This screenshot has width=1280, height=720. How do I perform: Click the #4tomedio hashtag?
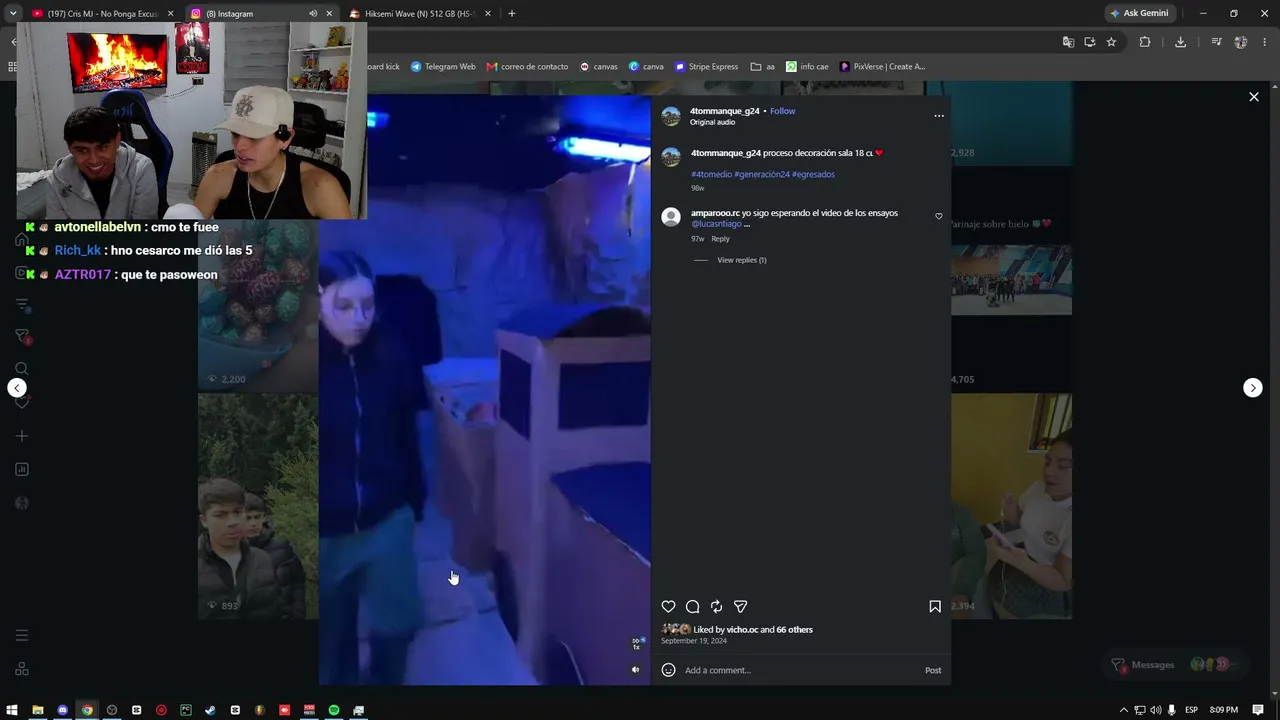click(x=711, y=174)
